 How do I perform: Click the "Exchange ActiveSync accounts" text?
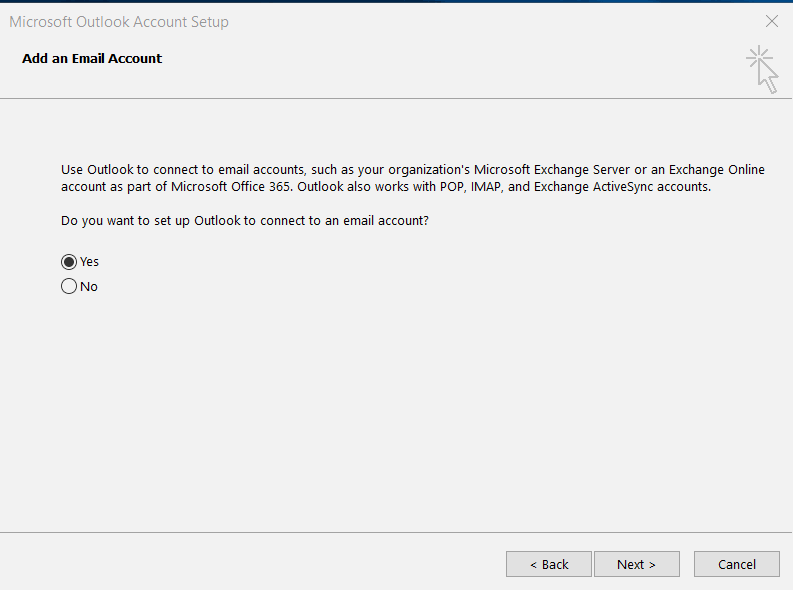coord(622,187)
